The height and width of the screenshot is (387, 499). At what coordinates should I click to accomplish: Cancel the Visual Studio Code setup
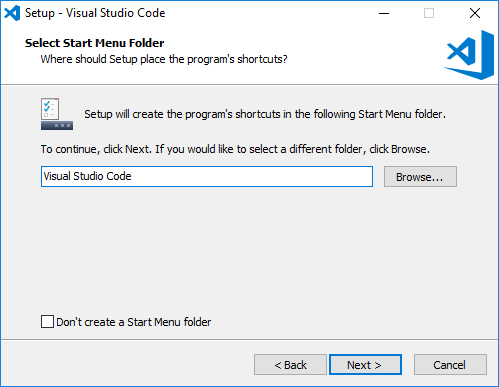450,365
